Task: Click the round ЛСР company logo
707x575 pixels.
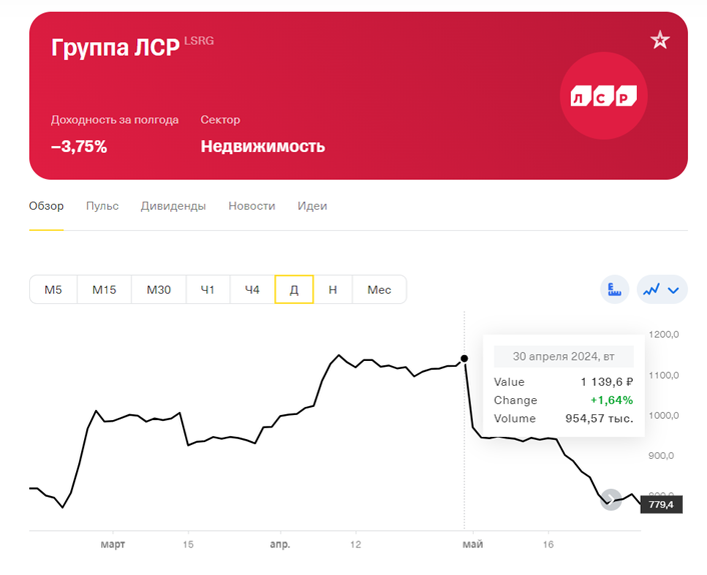Action: (604, 96)
